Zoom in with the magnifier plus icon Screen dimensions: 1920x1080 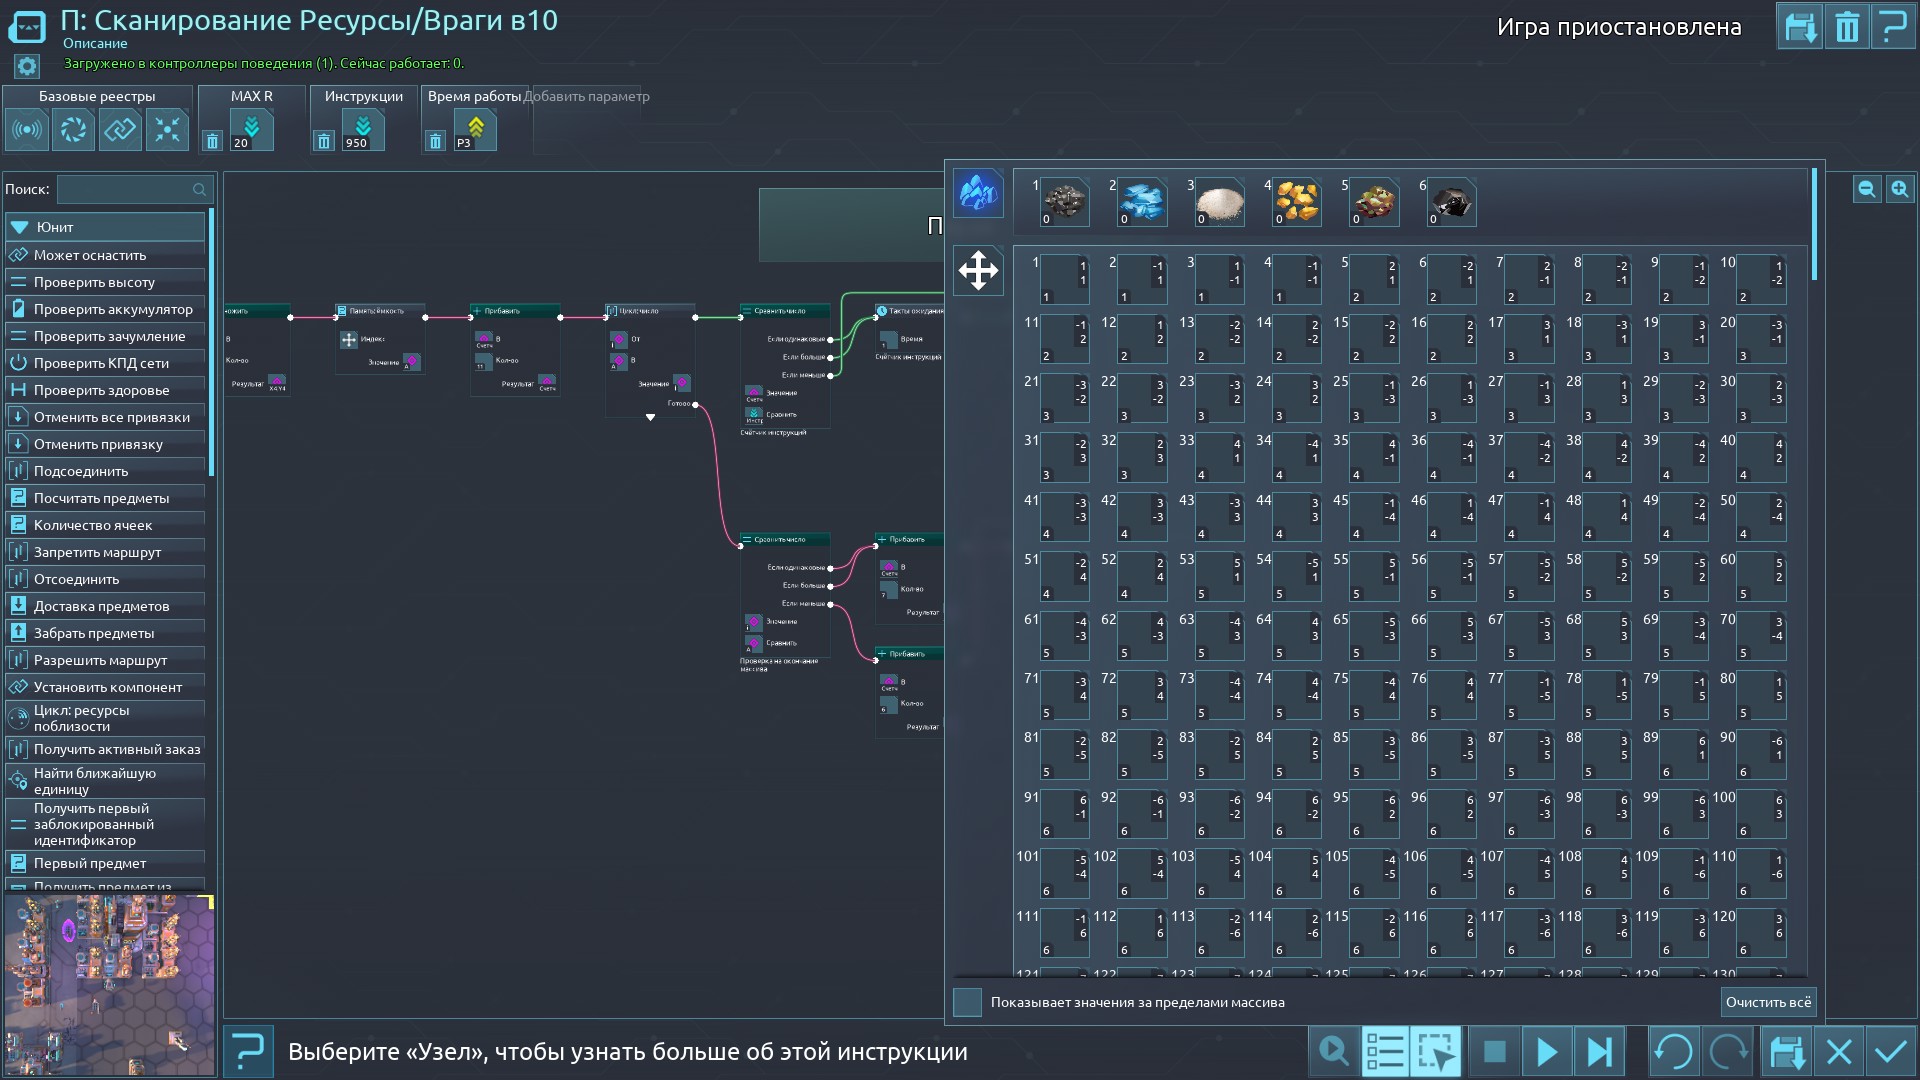pyautogui.click(x=1899, y=189)
